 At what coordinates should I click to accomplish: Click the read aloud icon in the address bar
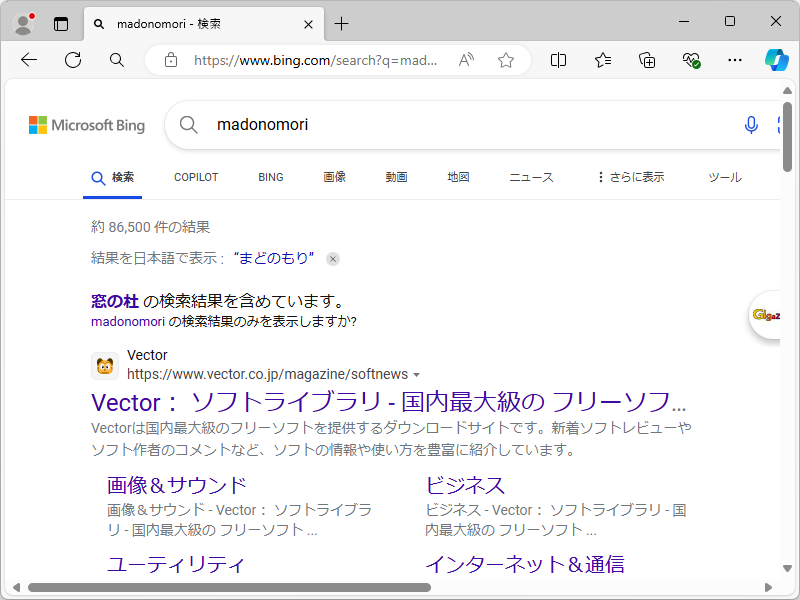click(465, 60)
